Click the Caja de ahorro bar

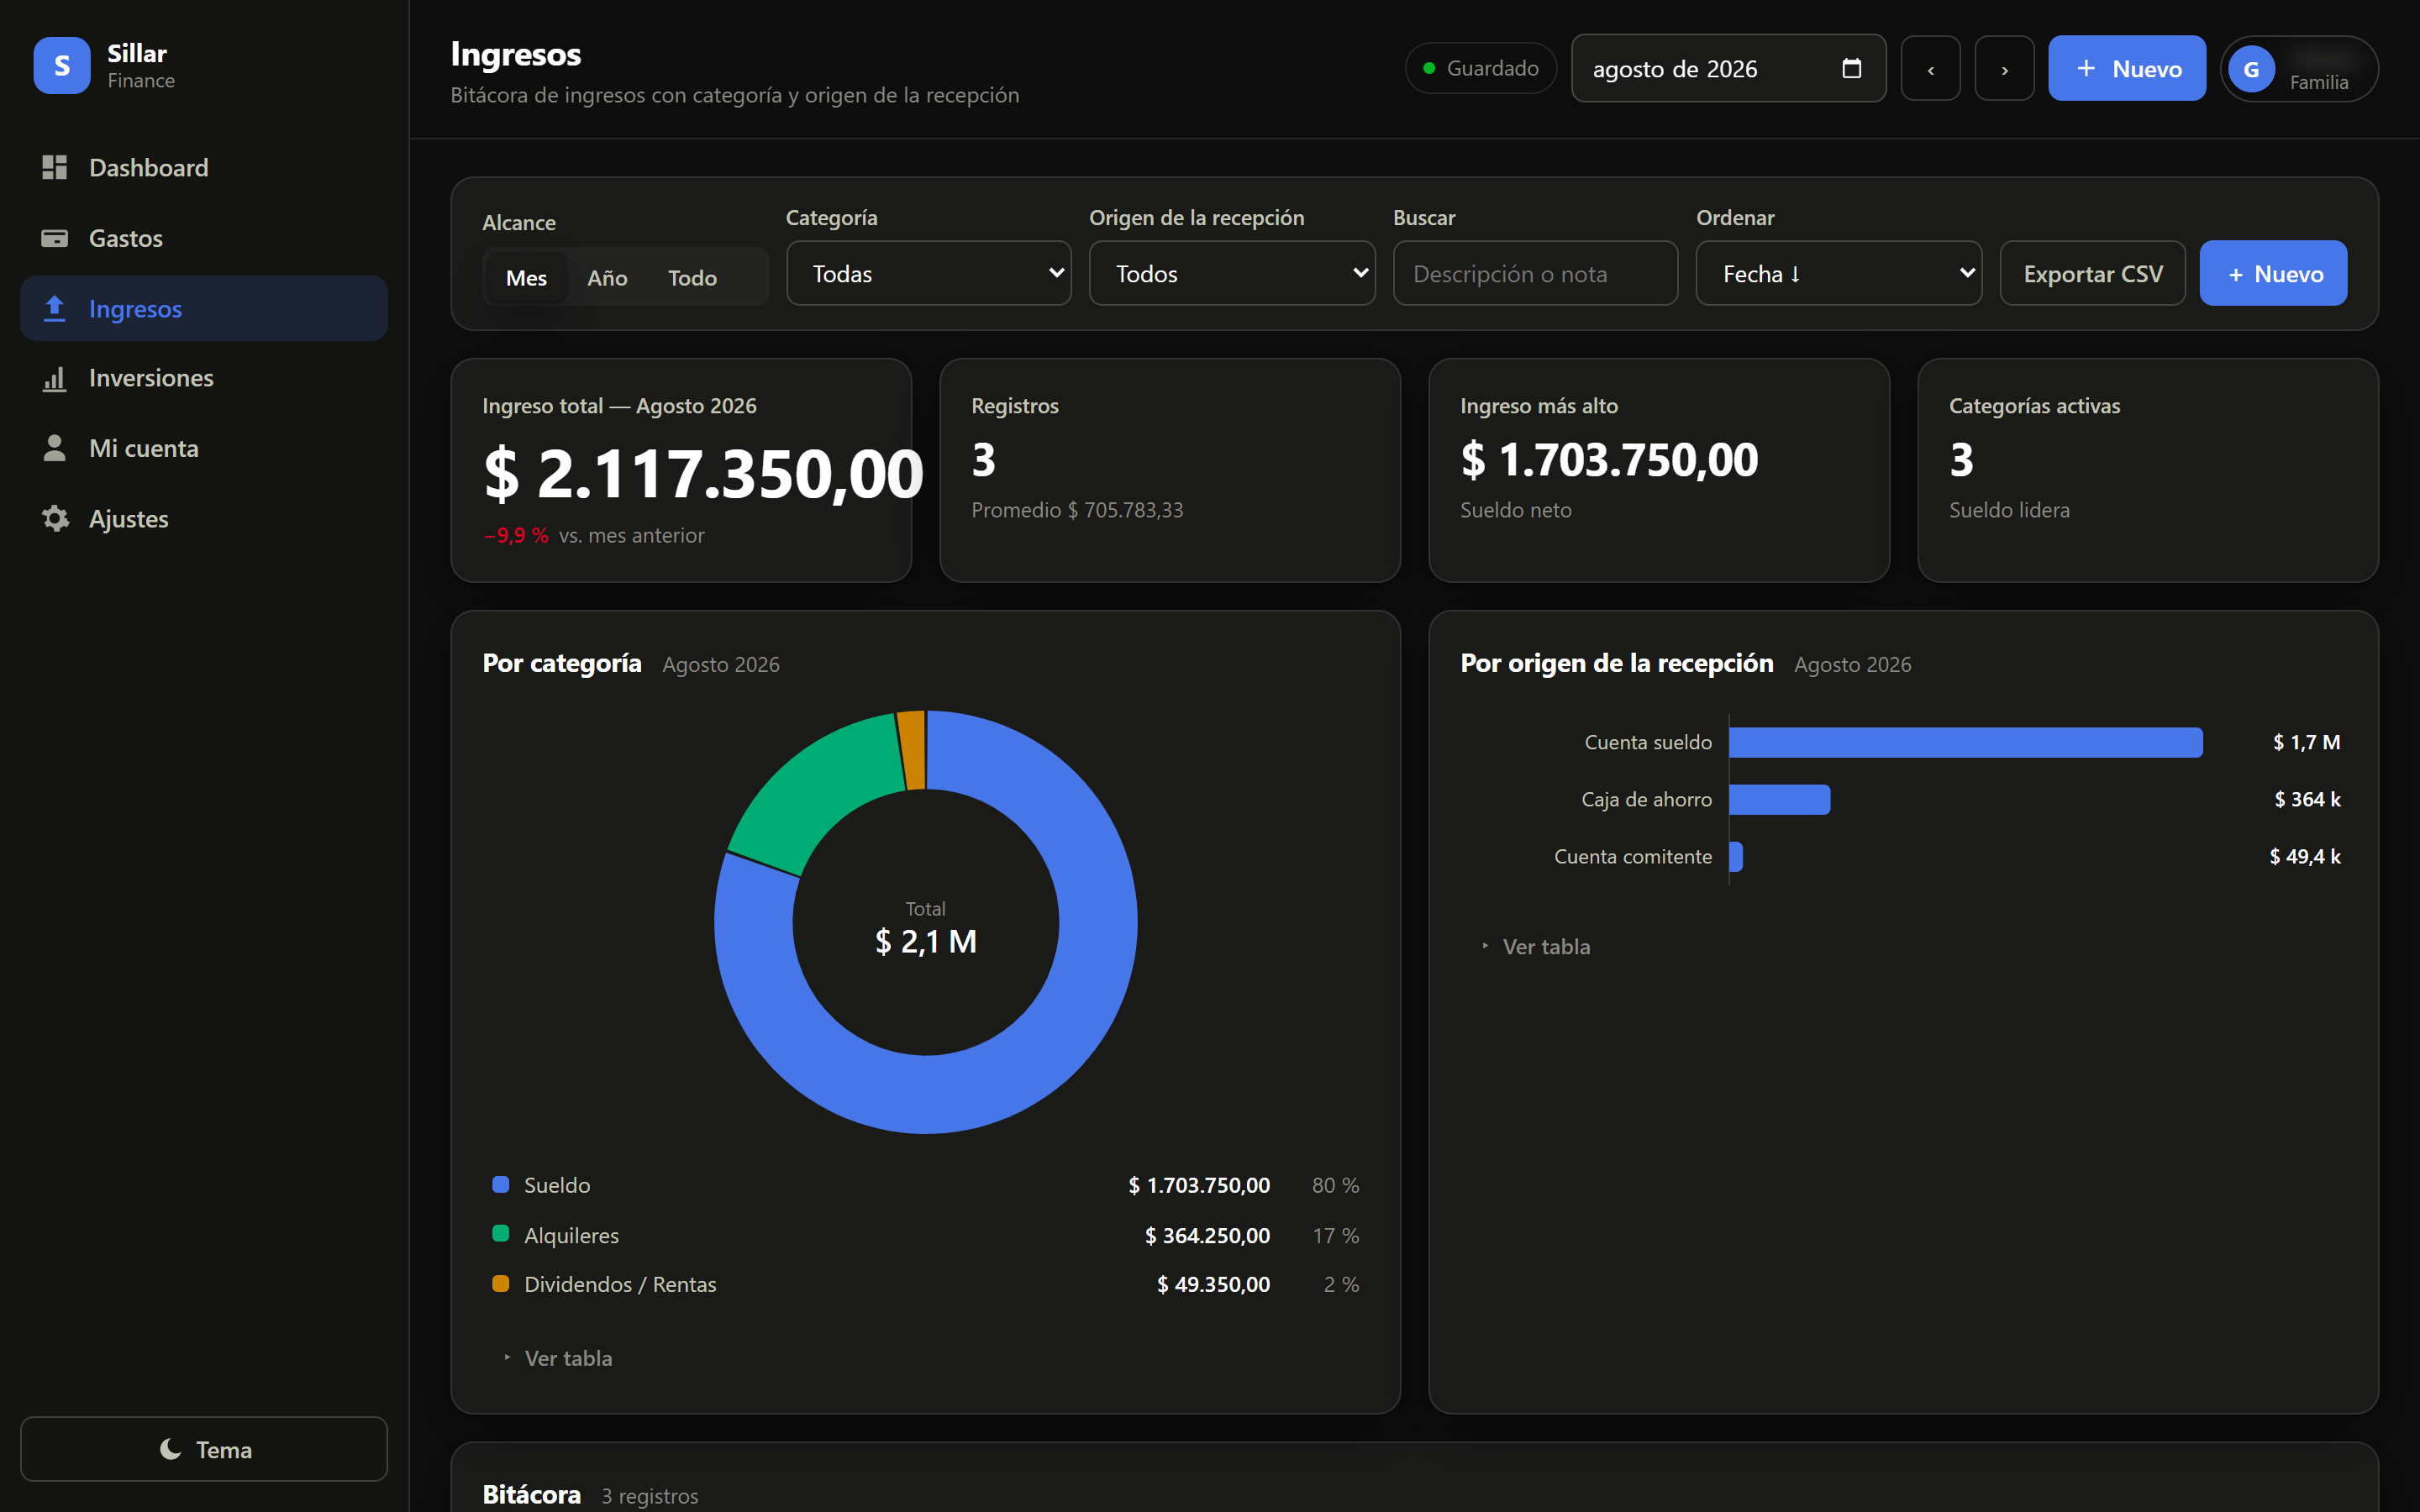(1779, 799)
